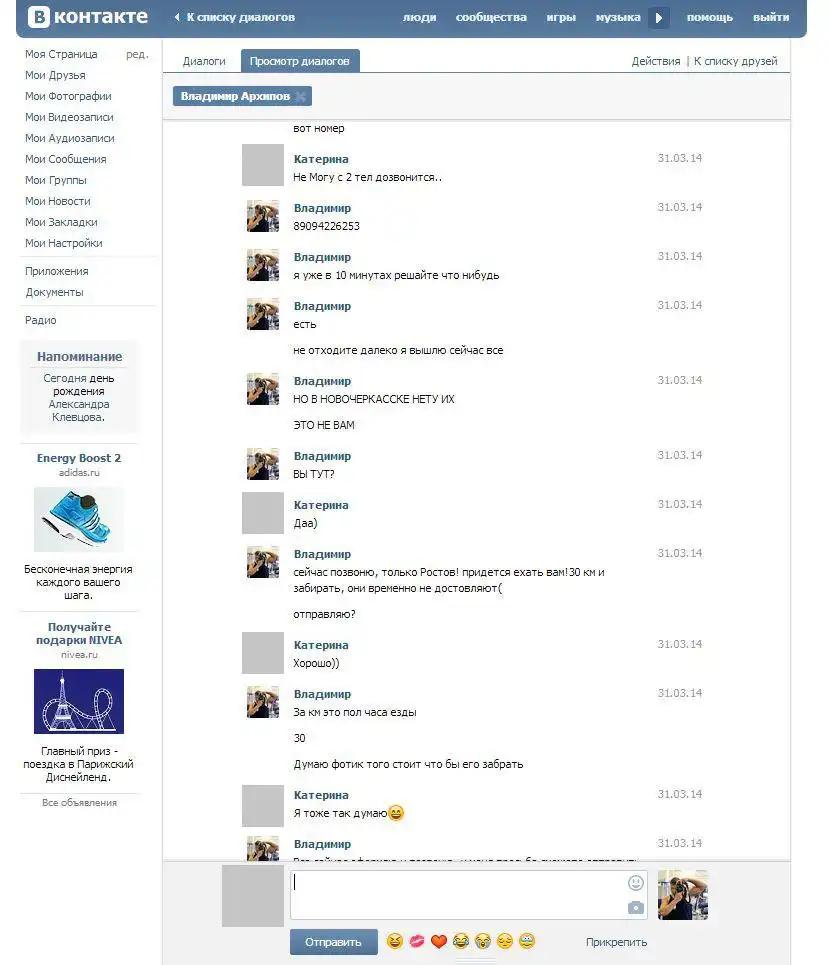Insert the first laughing squint emoji
Screen dimensions: 828x965
[x=395, y=942]
